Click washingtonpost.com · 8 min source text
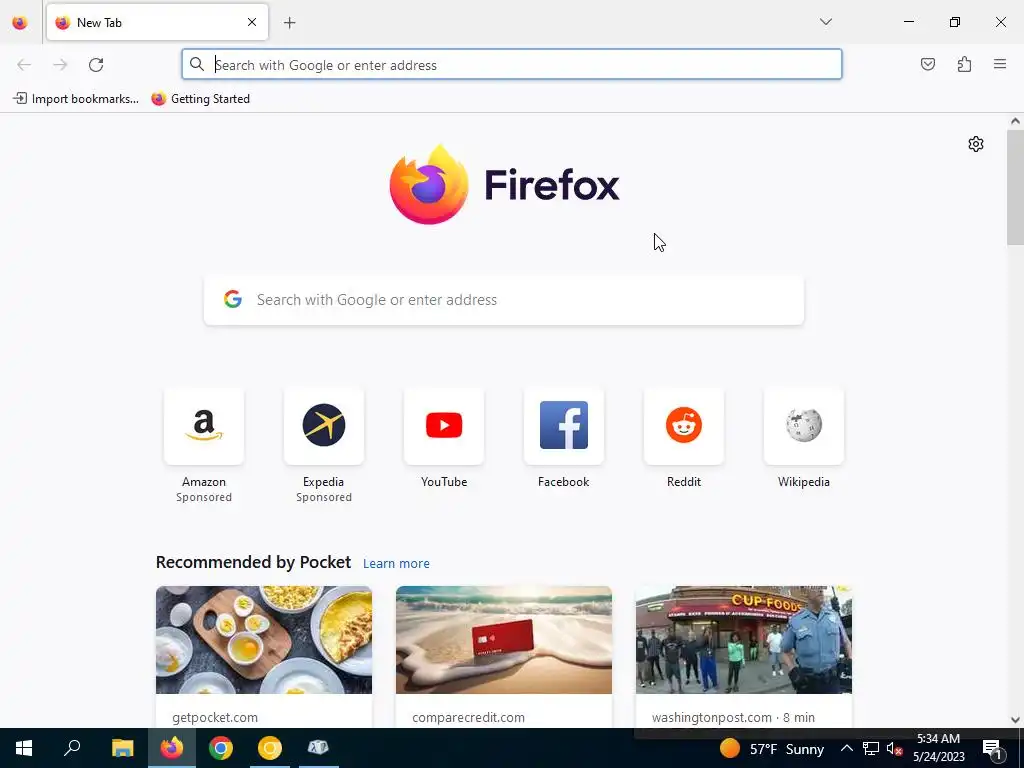This screenshot has width=1024, height=768. [733, 717]
